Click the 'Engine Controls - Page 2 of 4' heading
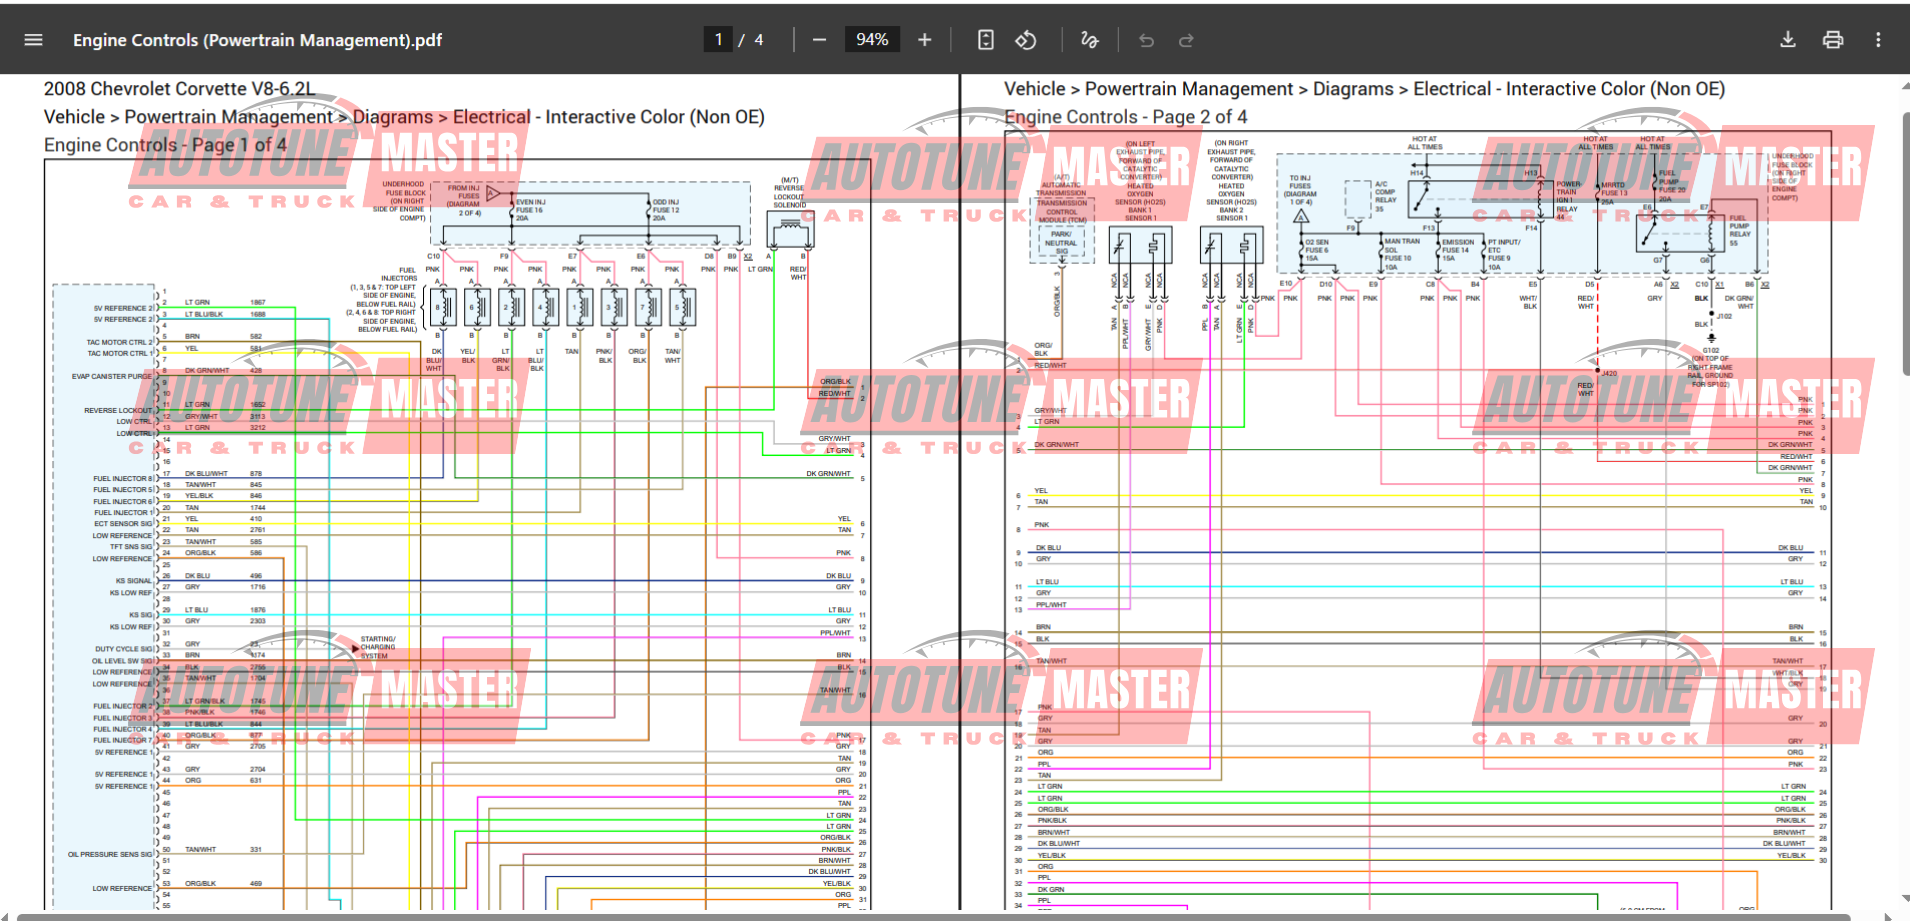 tap(1125, 117)
